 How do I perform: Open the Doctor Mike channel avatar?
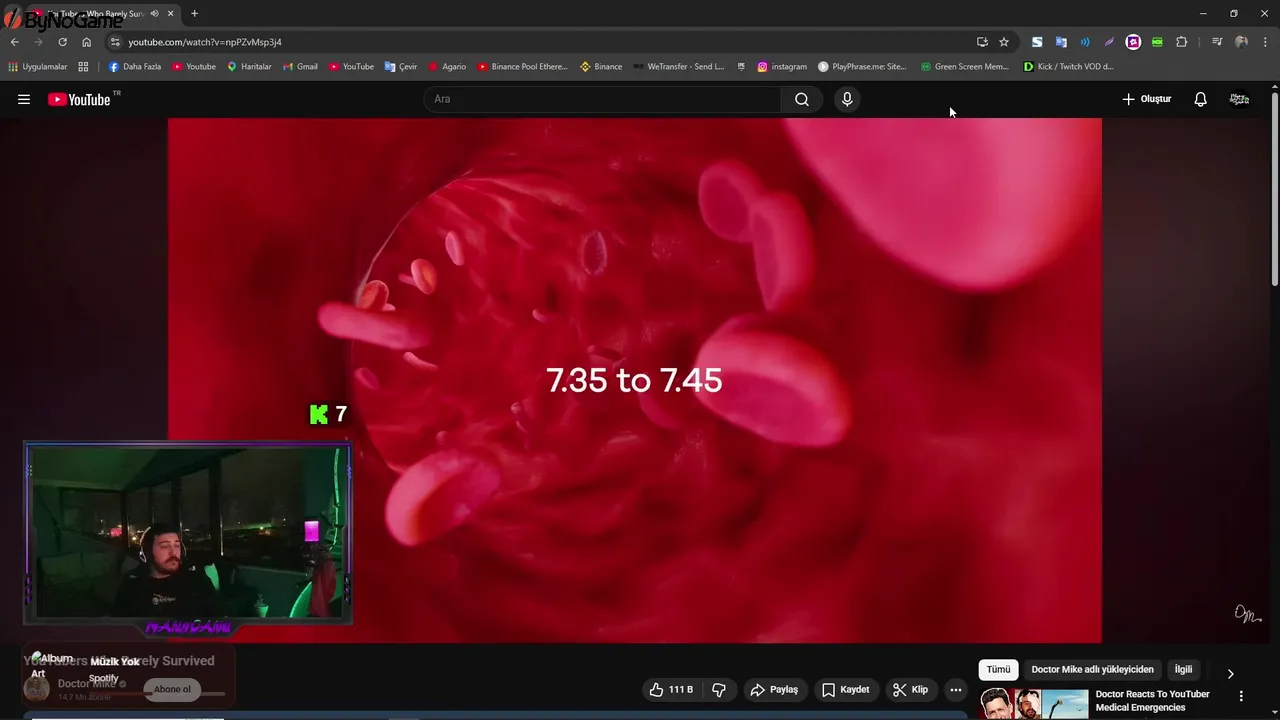[37, 688]
